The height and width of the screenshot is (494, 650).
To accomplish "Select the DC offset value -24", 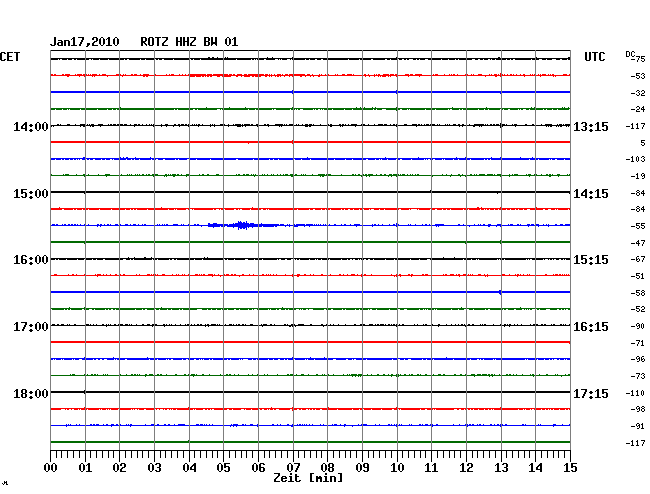I will [638, 109].
